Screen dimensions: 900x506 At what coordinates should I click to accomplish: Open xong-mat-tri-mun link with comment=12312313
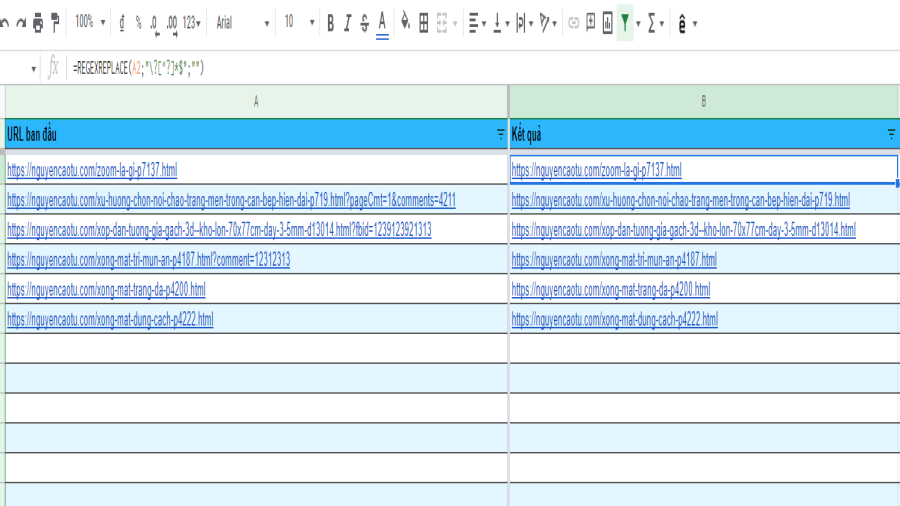coord(149,259)
